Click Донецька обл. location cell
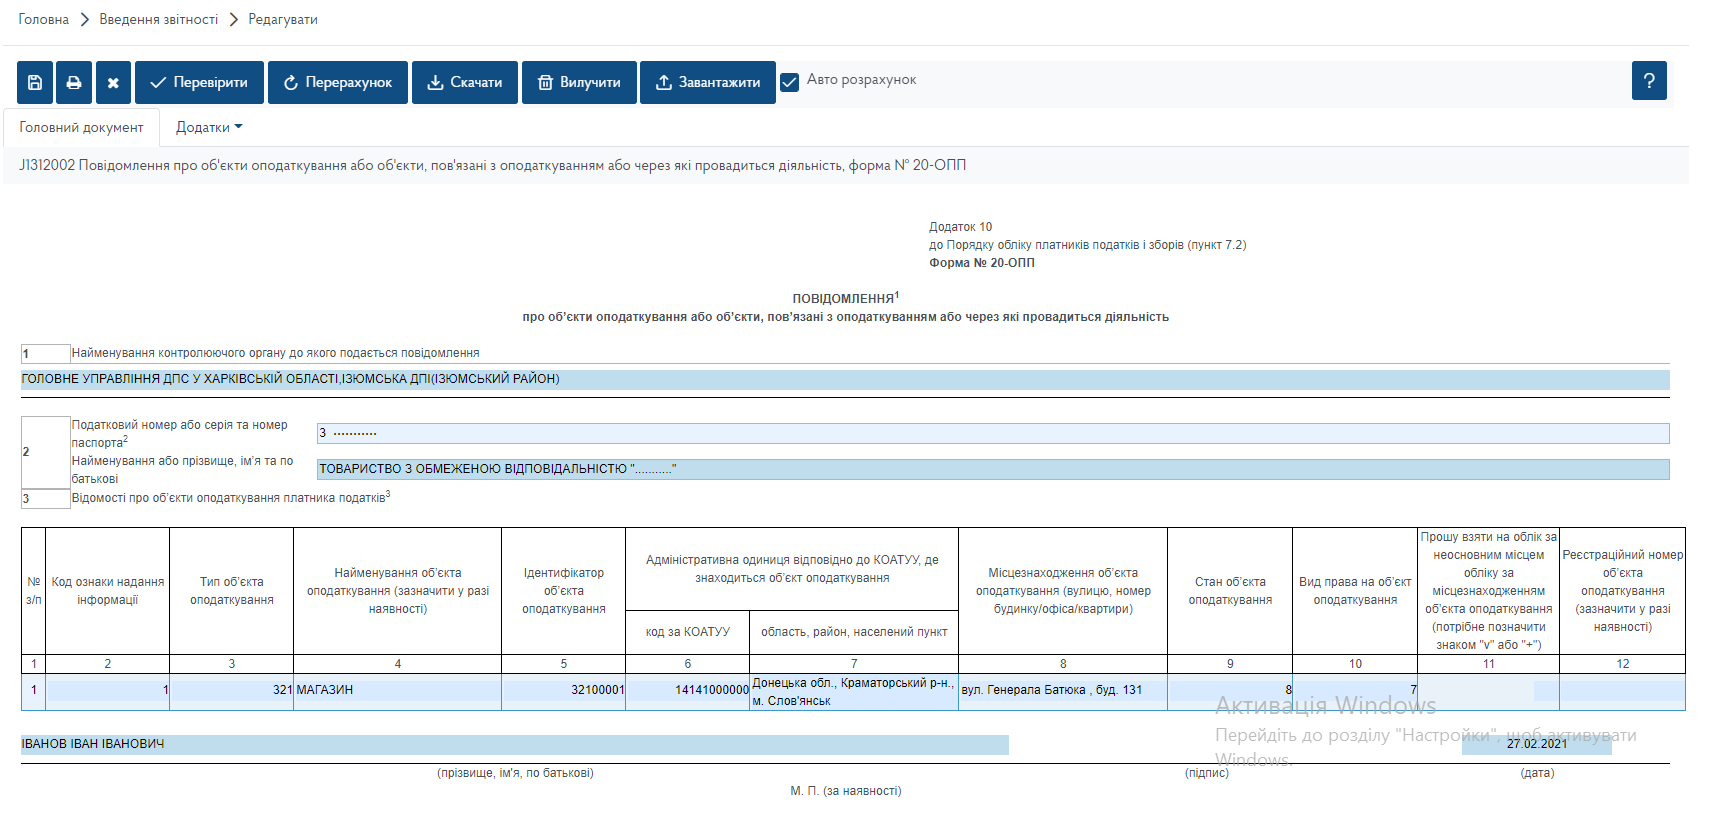This screenshot has height=817, width=1718. [x=854, y=692]
